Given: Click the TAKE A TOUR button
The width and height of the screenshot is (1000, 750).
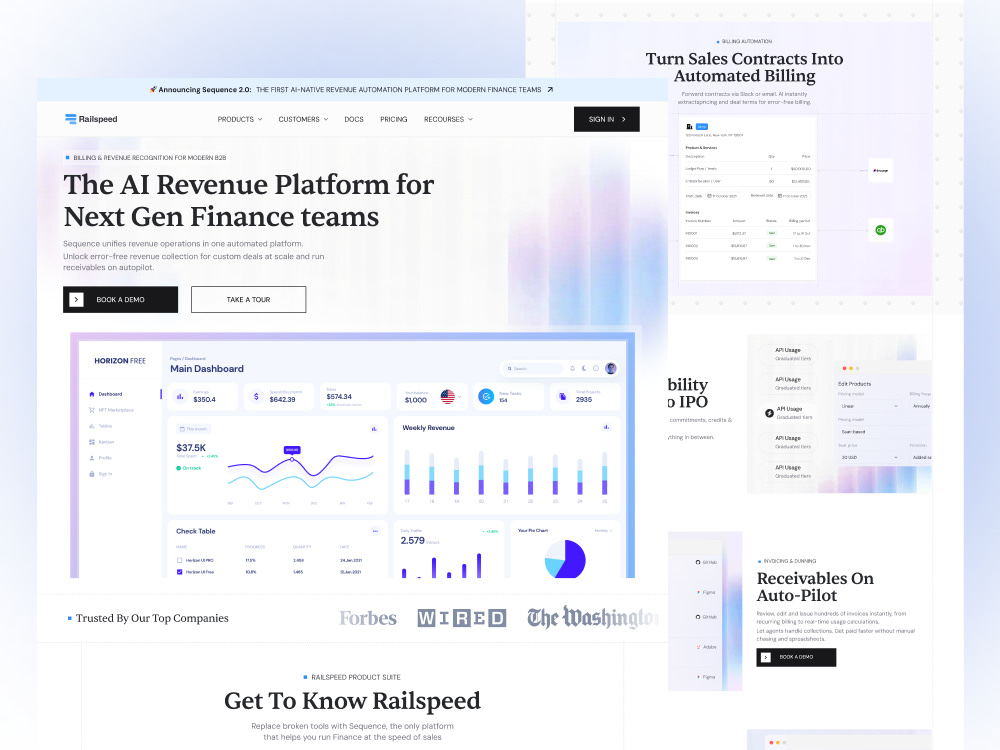Looking at the screenshot, I should 249,300.
